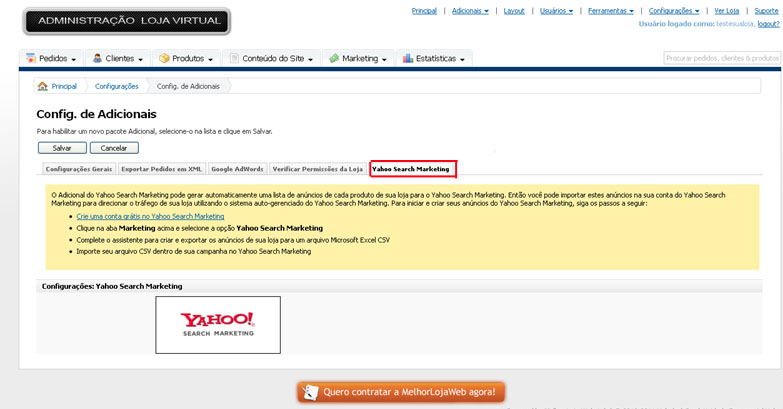Screen dimensions: 783x409
Task: Click the Marketing tag icon
Action: point(334,58)
